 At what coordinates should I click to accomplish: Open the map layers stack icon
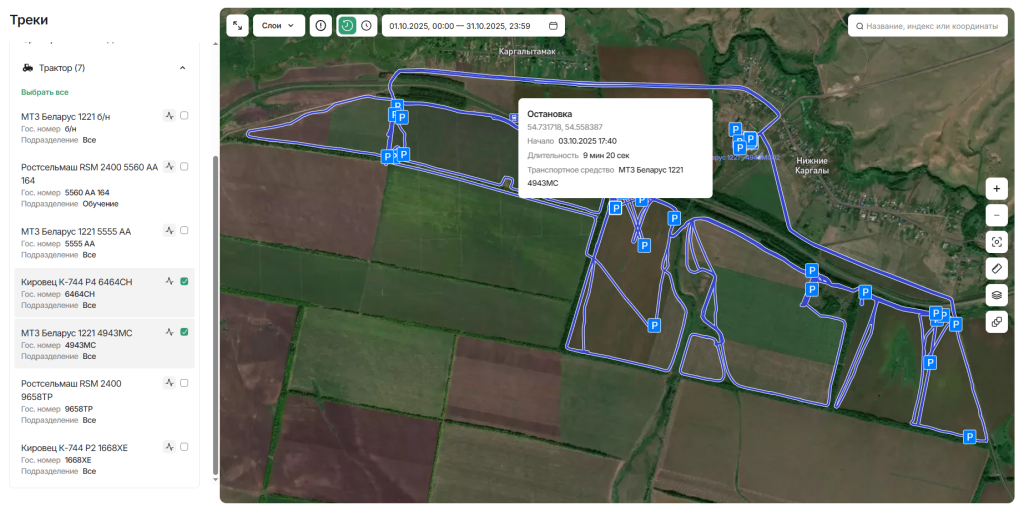click(996, 295)
